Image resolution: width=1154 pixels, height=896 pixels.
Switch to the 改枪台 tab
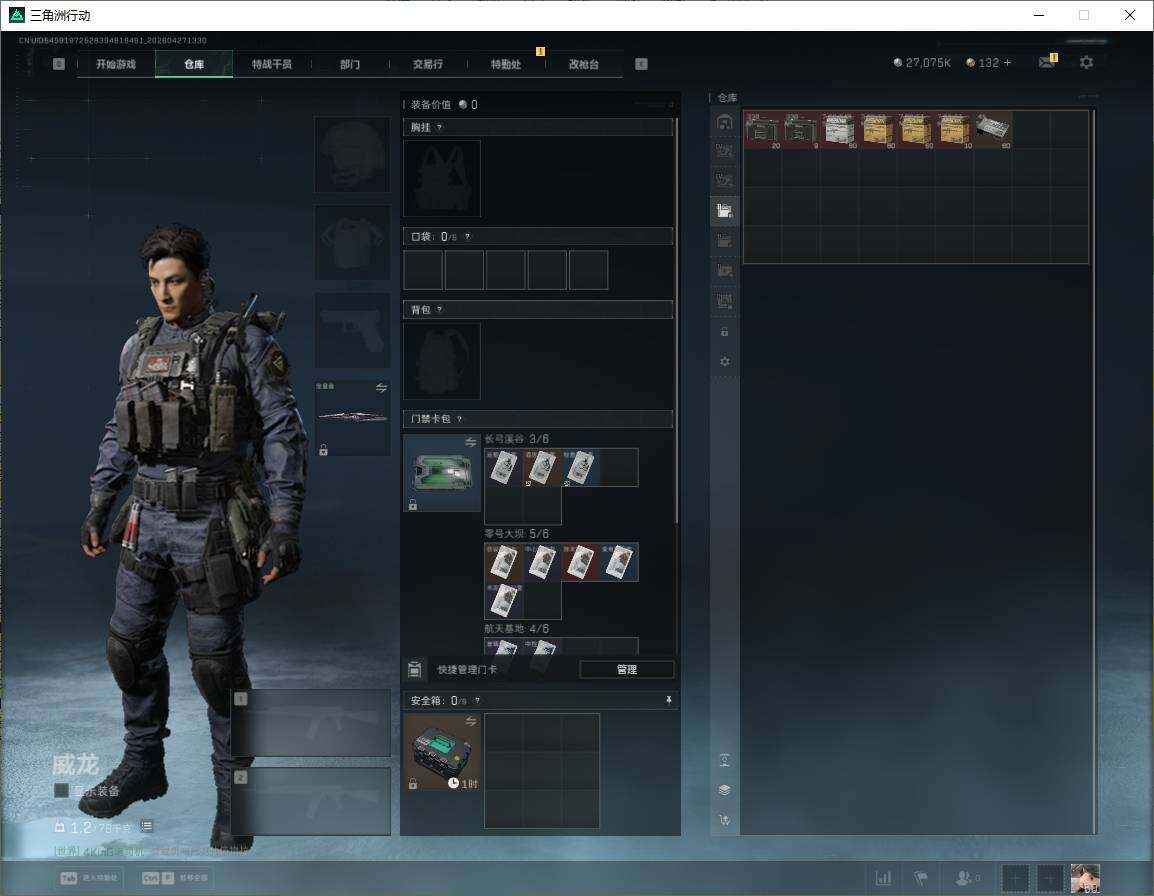tap(584, 64)
